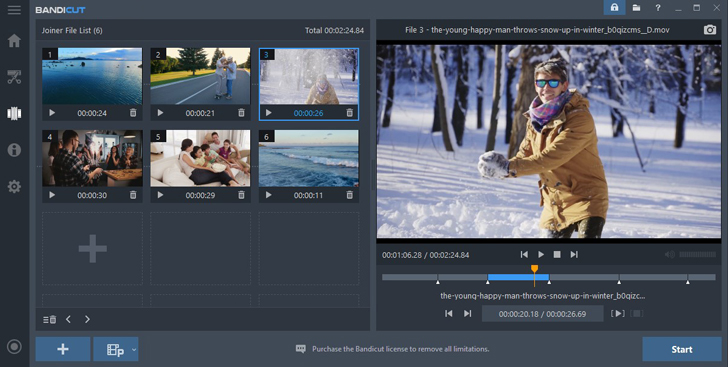Play clip 3 (00:00:26)
Screen dimensions: 728x367
point(268,113)
